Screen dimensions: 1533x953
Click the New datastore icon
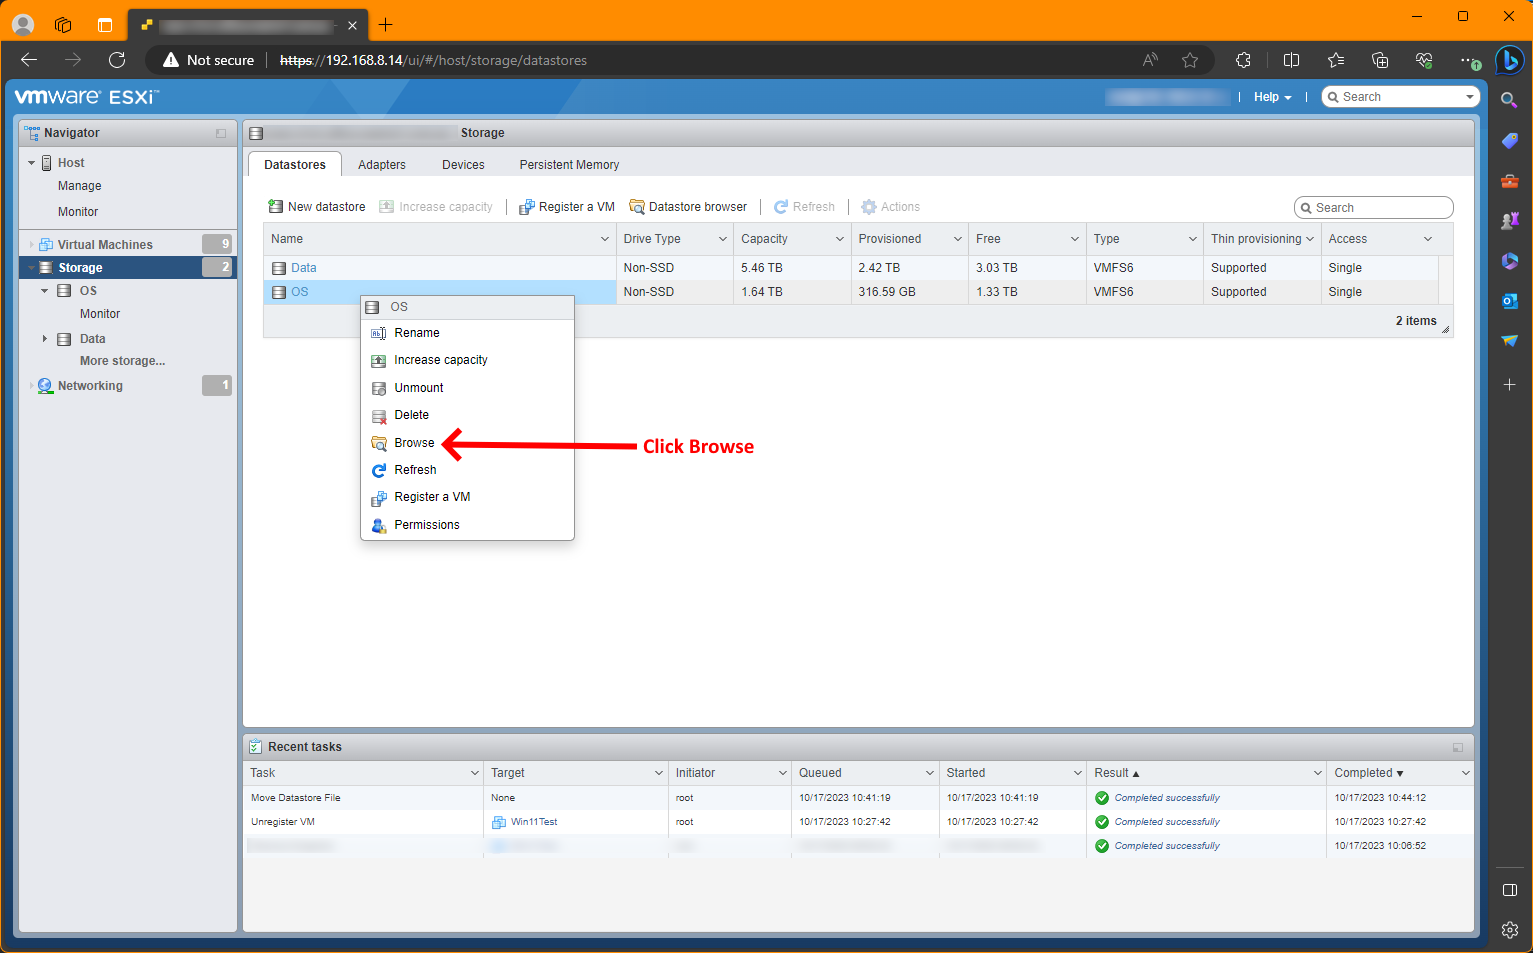tap(275, 207)
